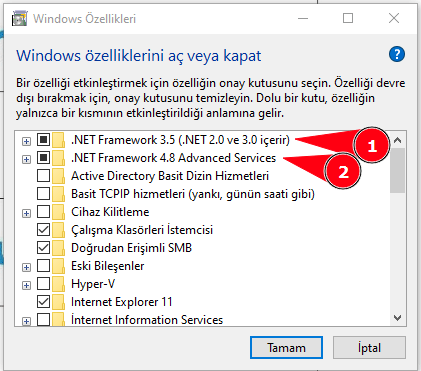Maximize the Windows Özellikleri window
The height and width of the screenshot is (371, 421).
point(348,18)
